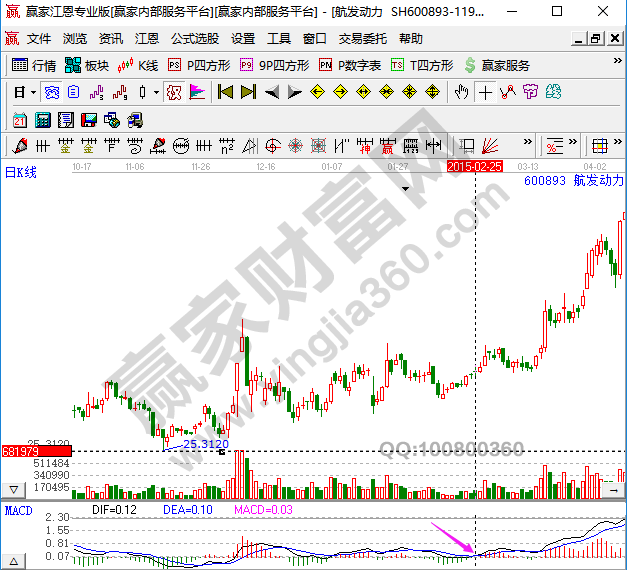627x570 pixels.
Task: Click the 2015-02-25 date marker
Action: coord(474,166)
